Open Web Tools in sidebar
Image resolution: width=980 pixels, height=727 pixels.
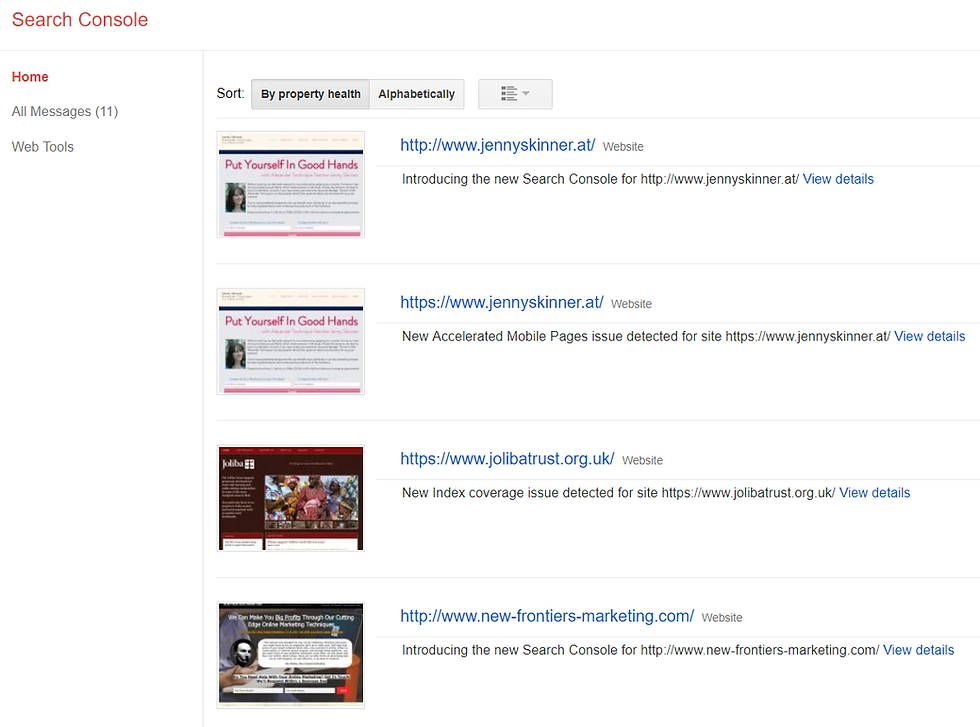(x=42, y=147)
